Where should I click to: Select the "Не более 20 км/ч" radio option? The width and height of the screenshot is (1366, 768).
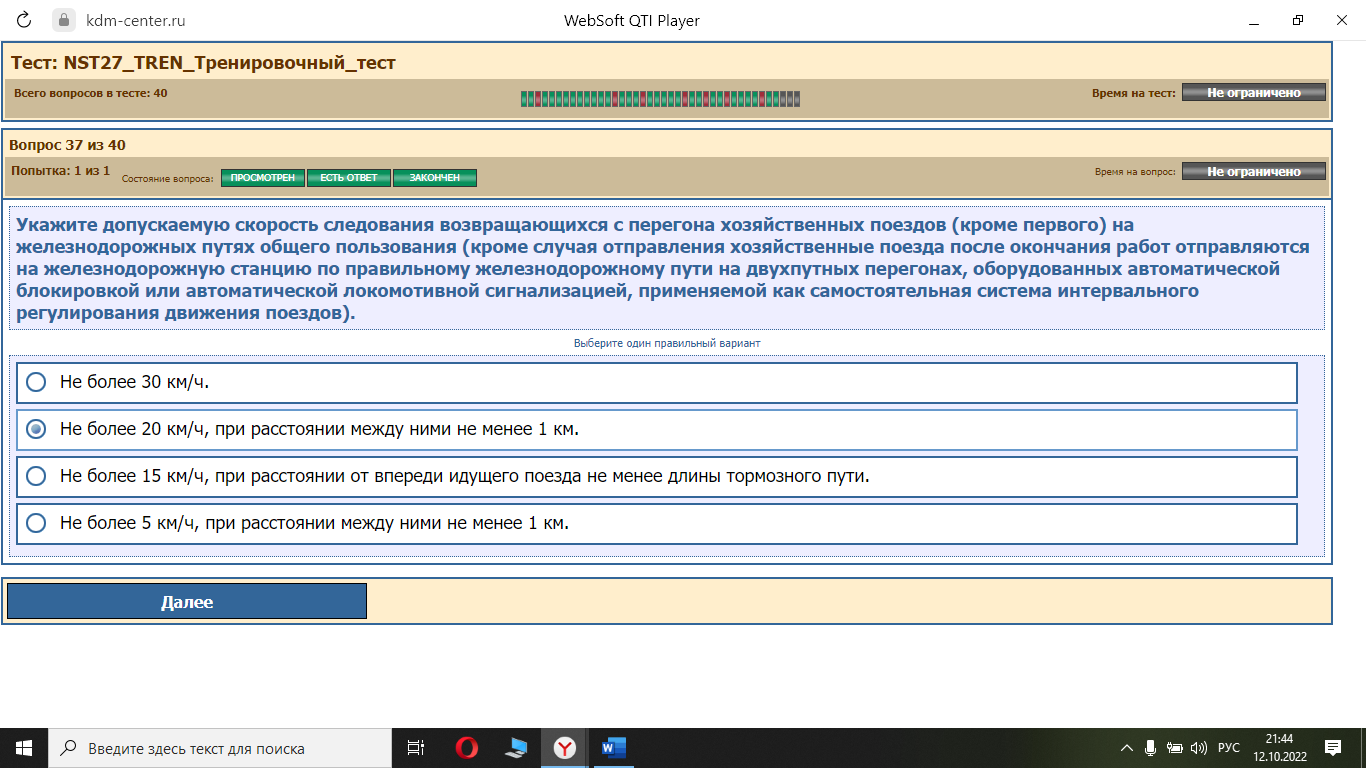tap(36, 429)
